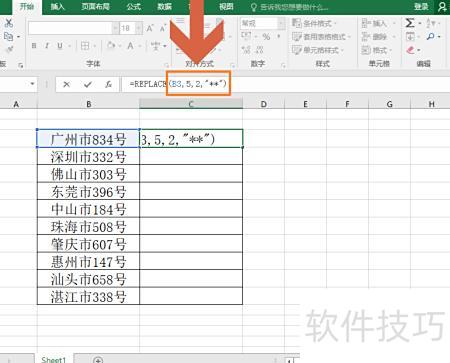Add a new sheet with plus icon
This screenshot has width=450, height=363.
click(x=98, y=360)
